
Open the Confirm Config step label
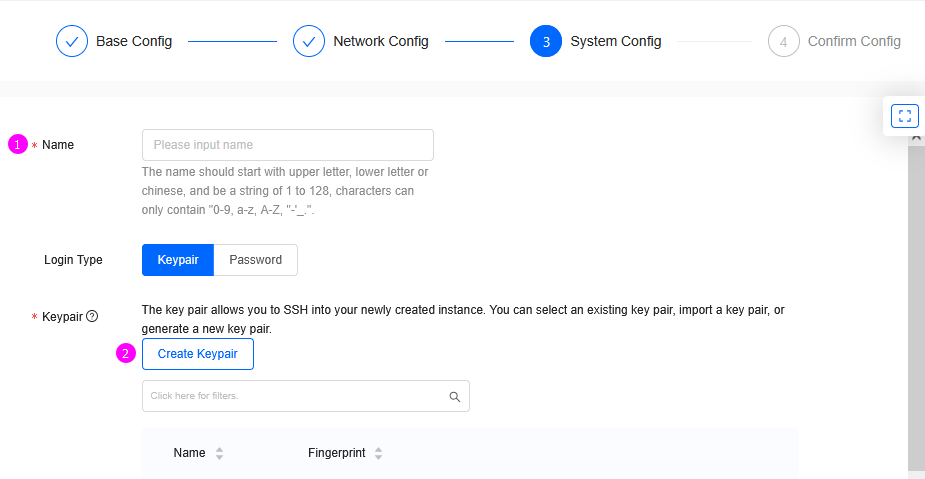pyautogui.click(x=854, y=41)
